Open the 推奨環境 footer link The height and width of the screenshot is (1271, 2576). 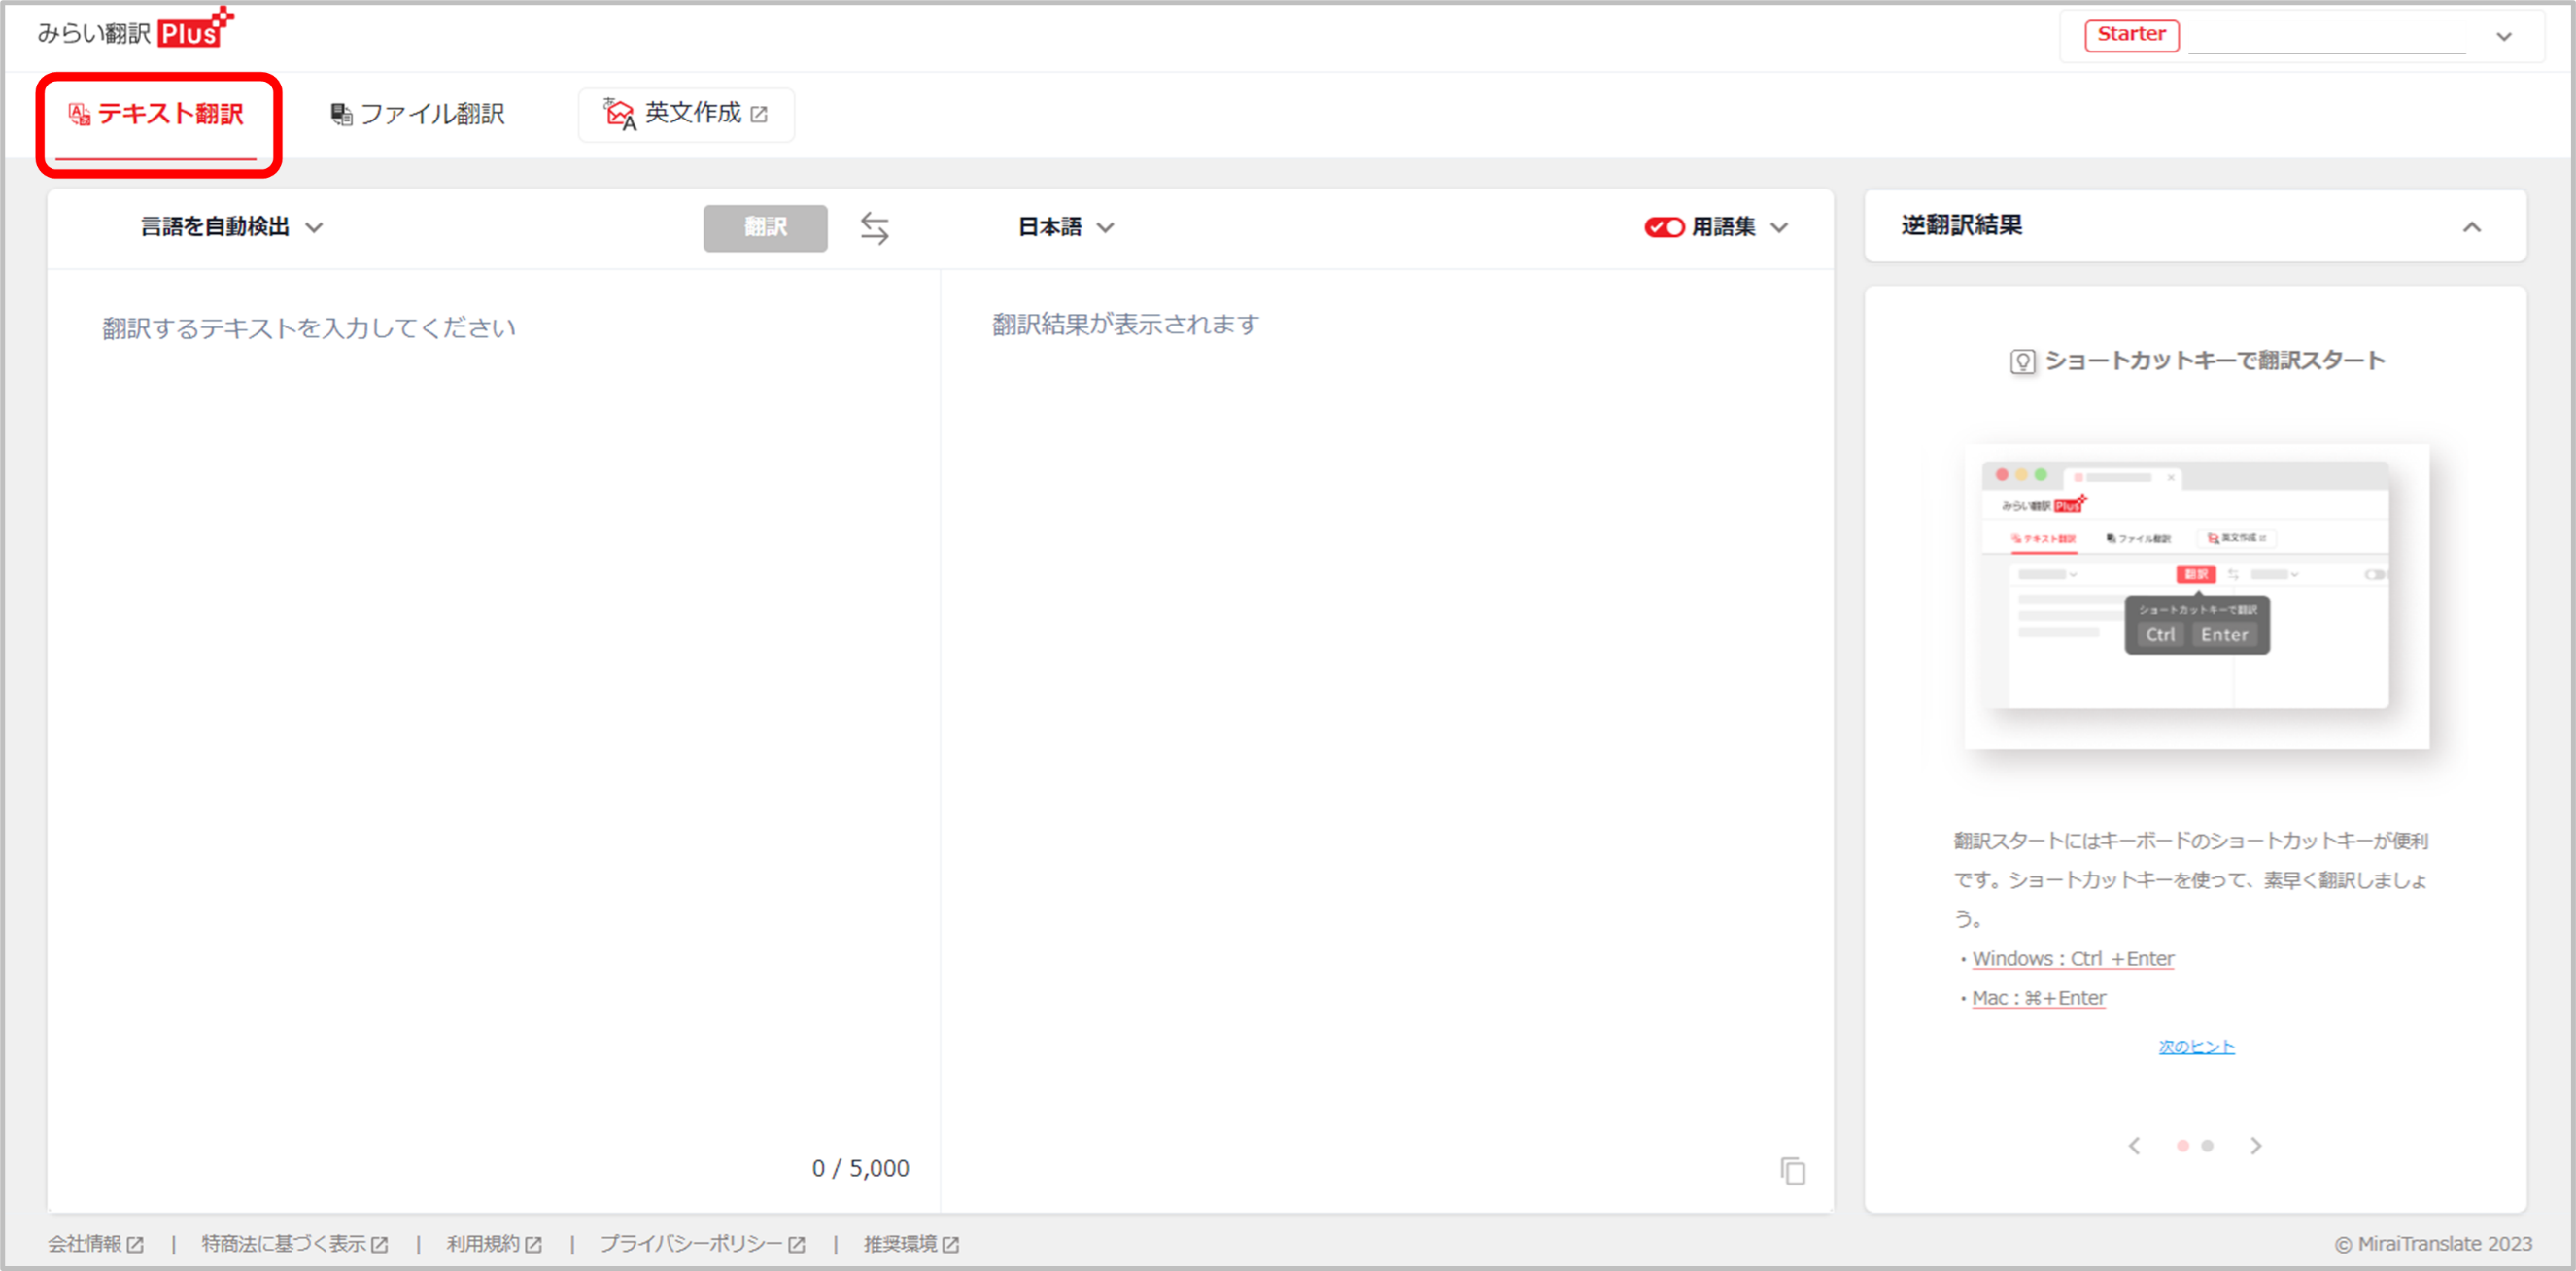tap(911, 1243)
